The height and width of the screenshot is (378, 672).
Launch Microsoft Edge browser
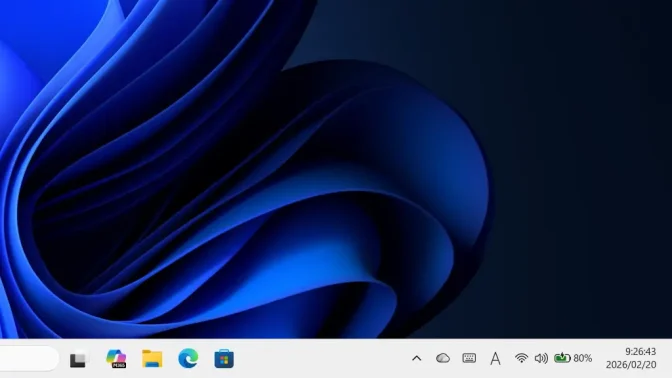pyautogui.click(x=188, y=358)
